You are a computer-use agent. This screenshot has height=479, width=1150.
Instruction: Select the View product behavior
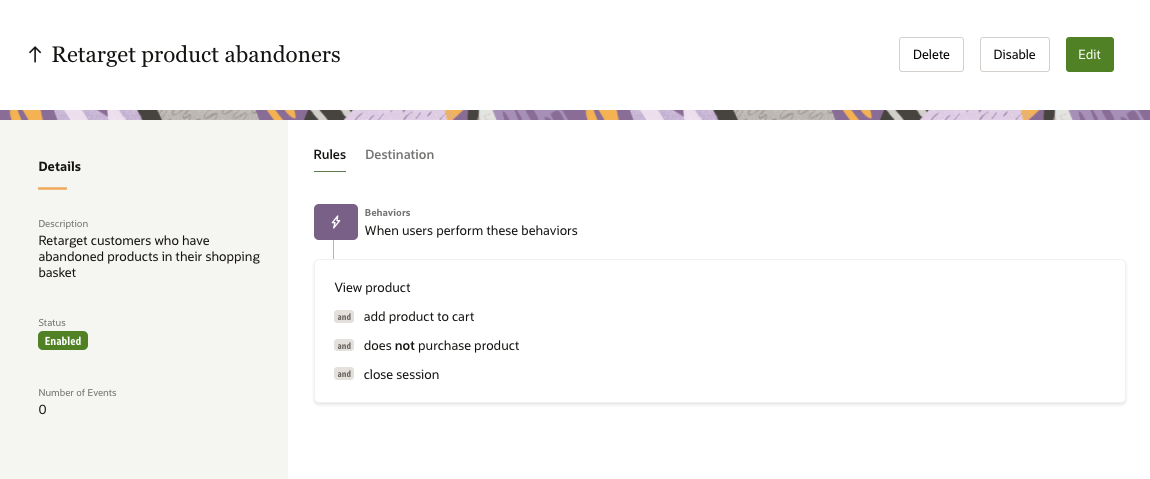[373, 288]
